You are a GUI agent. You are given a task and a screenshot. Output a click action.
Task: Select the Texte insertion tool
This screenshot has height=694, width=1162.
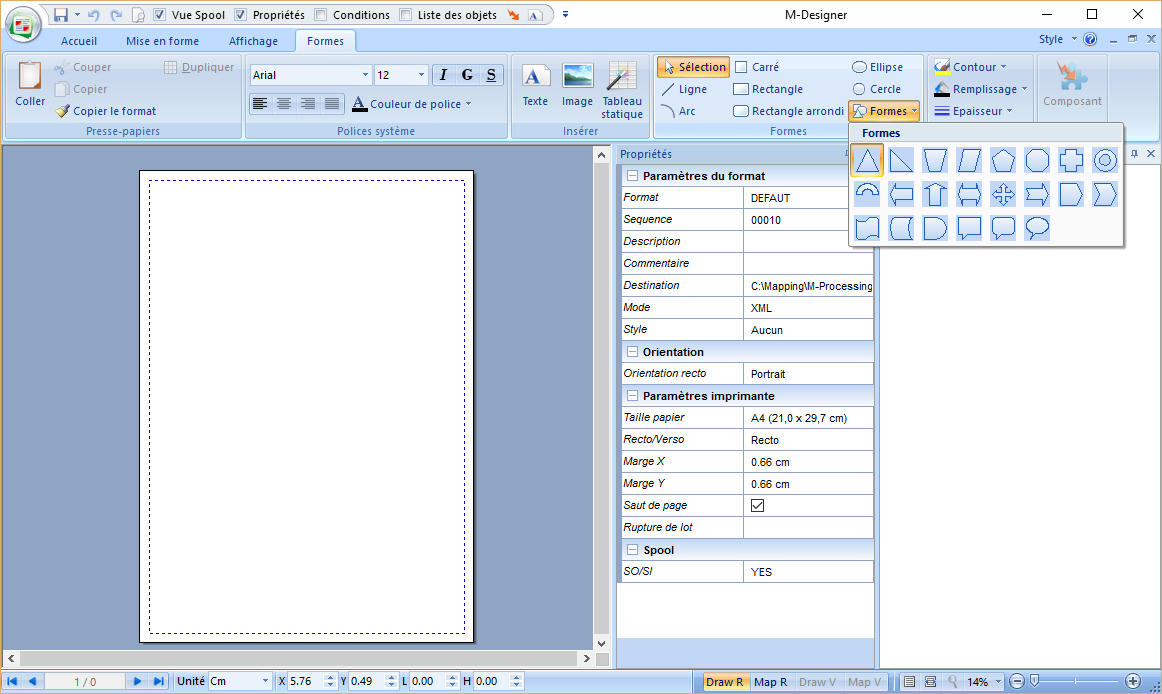coord(535,88)
